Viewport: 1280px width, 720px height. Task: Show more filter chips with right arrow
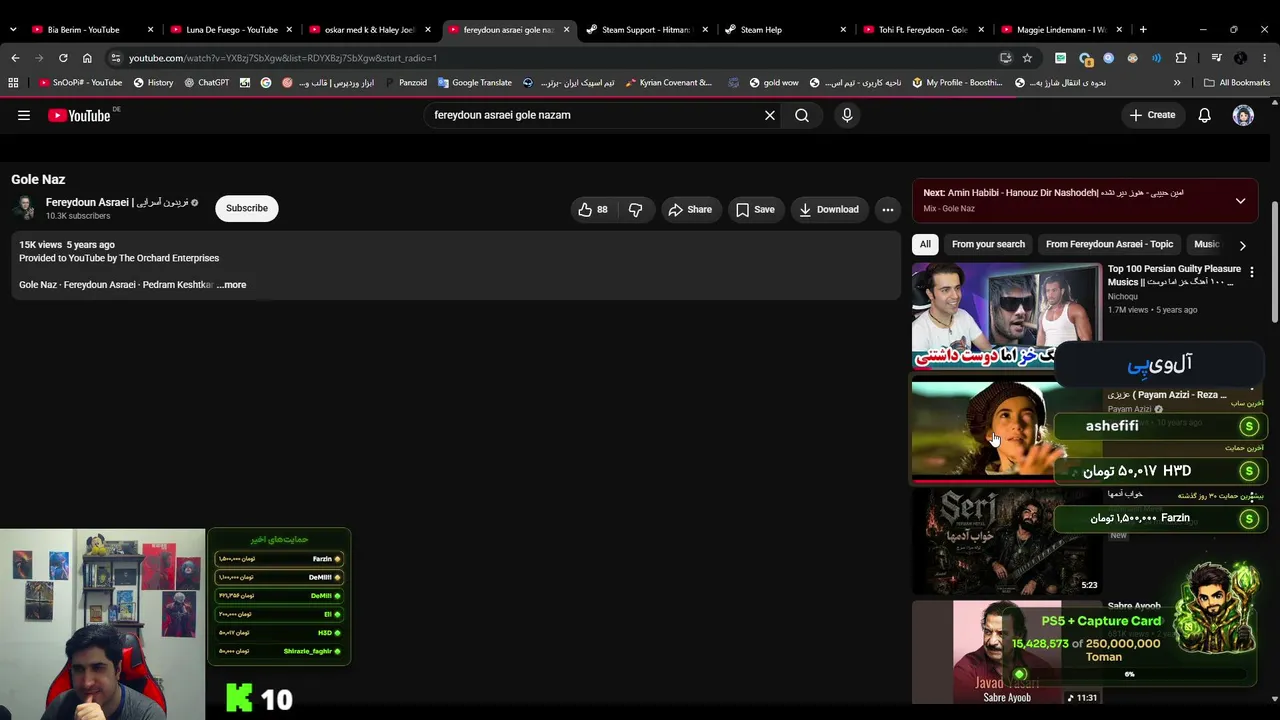[x=1242, y=245]
